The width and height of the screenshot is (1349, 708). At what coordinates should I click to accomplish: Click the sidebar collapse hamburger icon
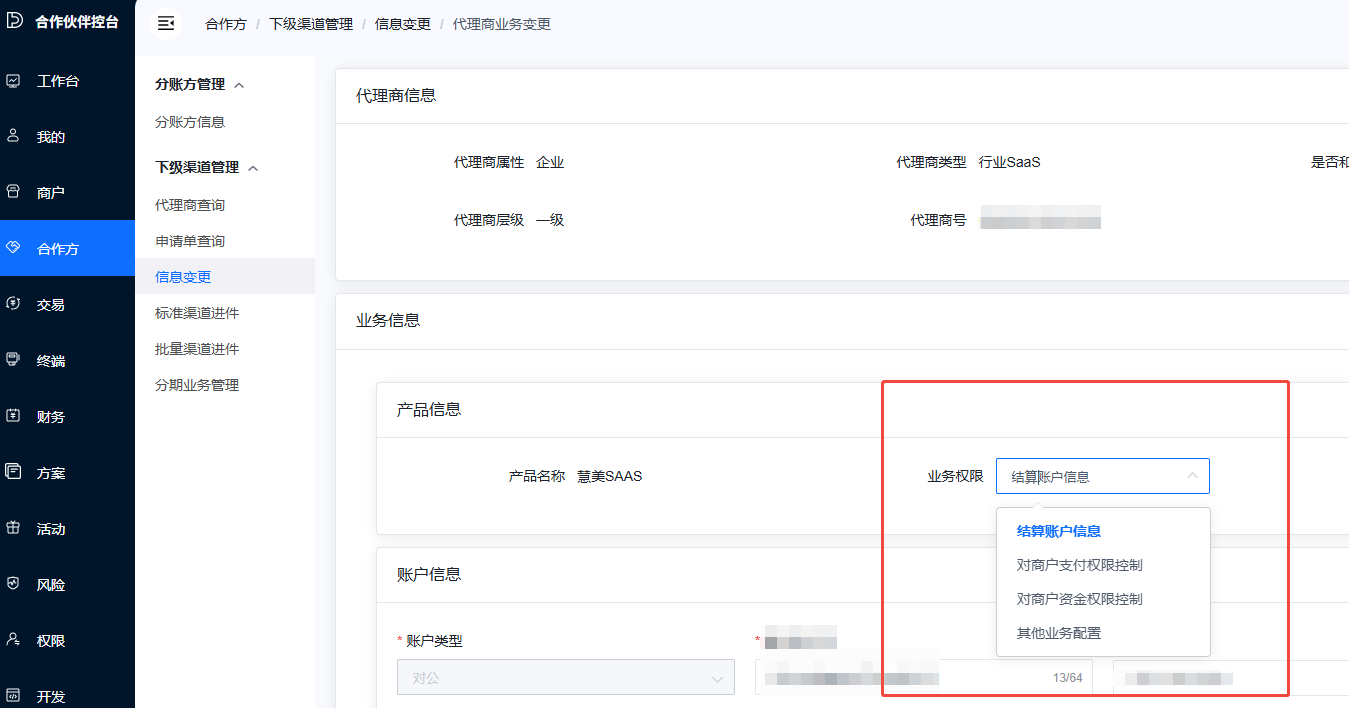click(x=166, y=23)
